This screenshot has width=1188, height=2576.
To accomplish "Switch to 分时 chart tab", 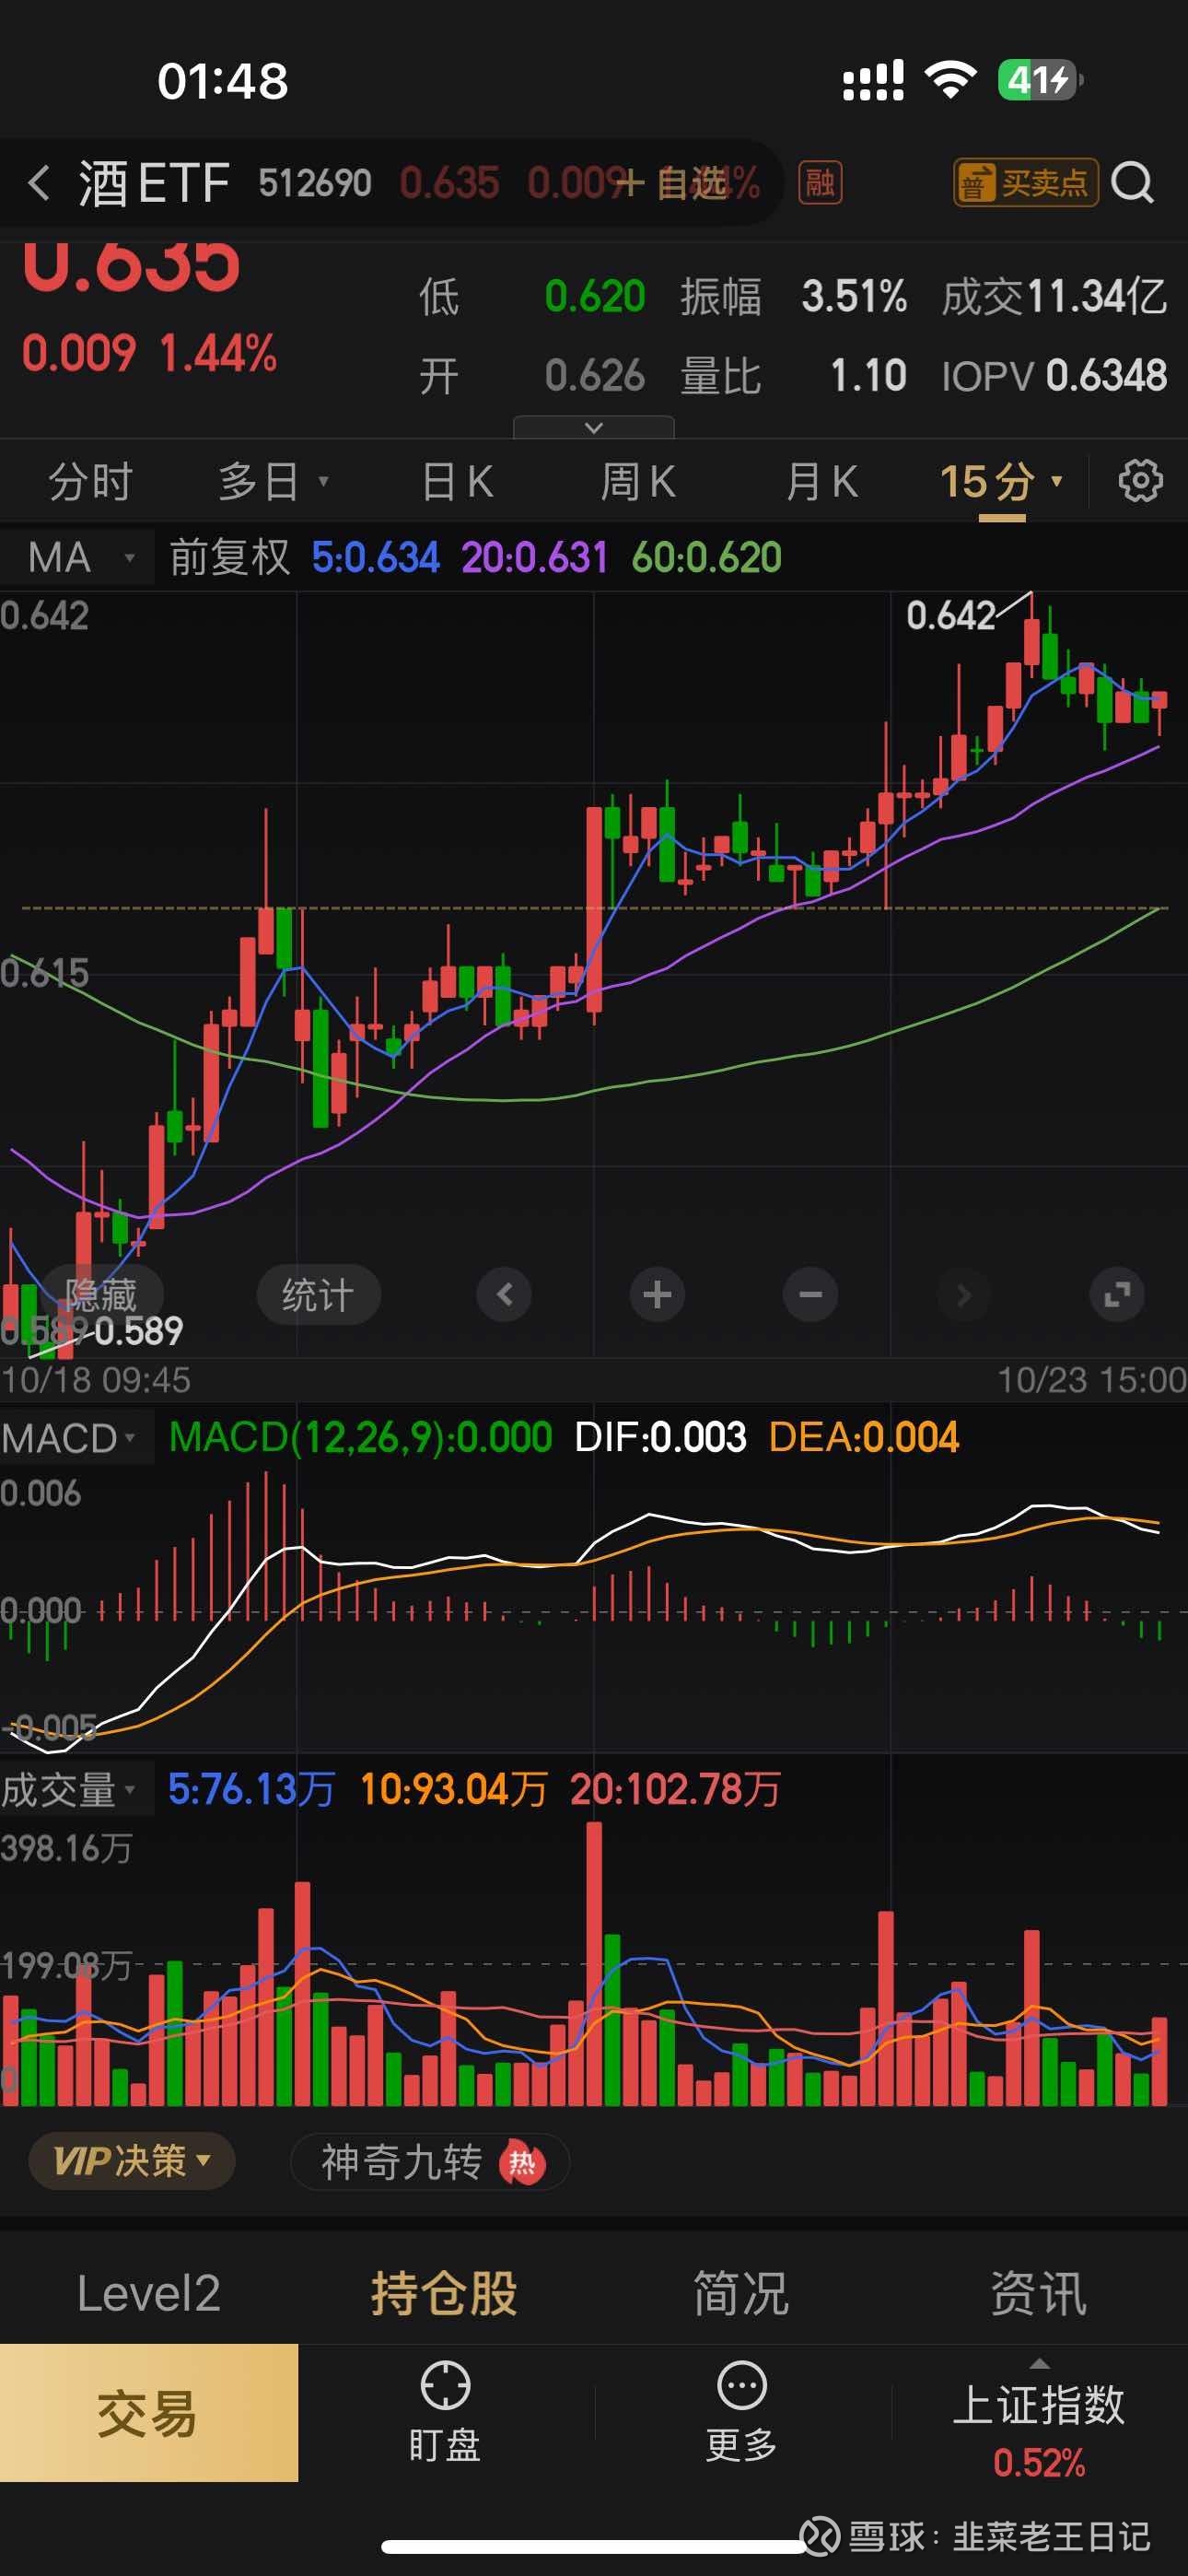I will [x=90, y=481].
